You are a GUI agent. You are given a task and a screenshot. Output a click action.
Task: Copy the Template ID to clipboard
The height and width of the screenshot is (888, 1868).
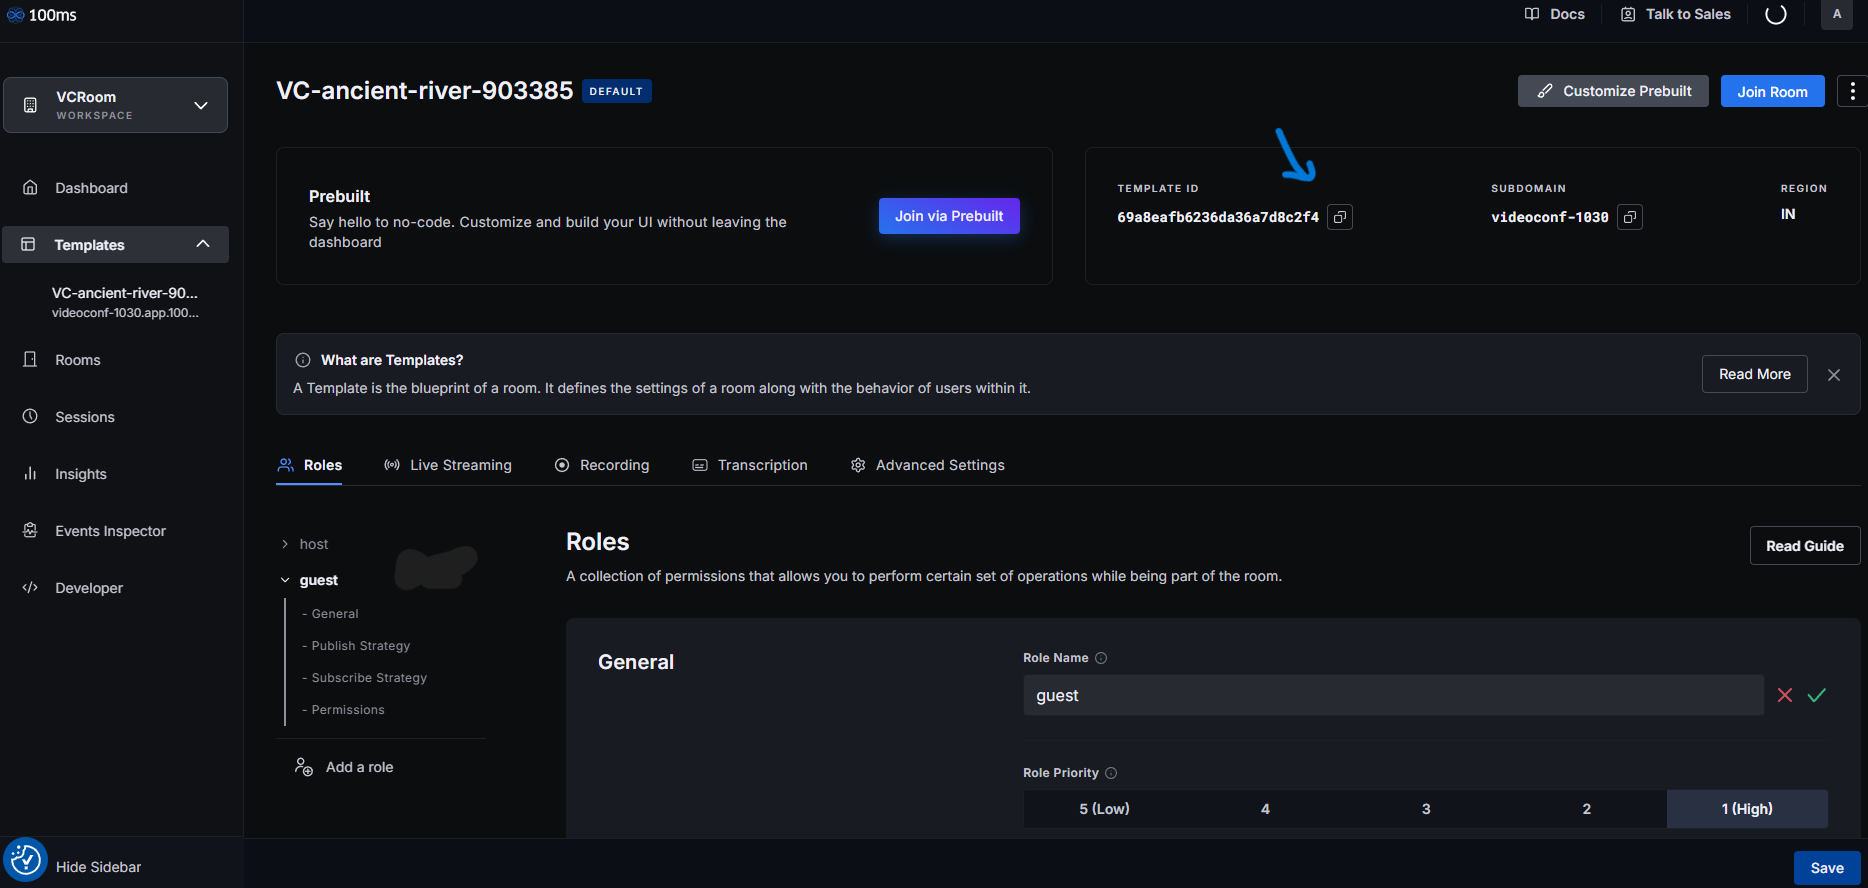click(1339, 217)
